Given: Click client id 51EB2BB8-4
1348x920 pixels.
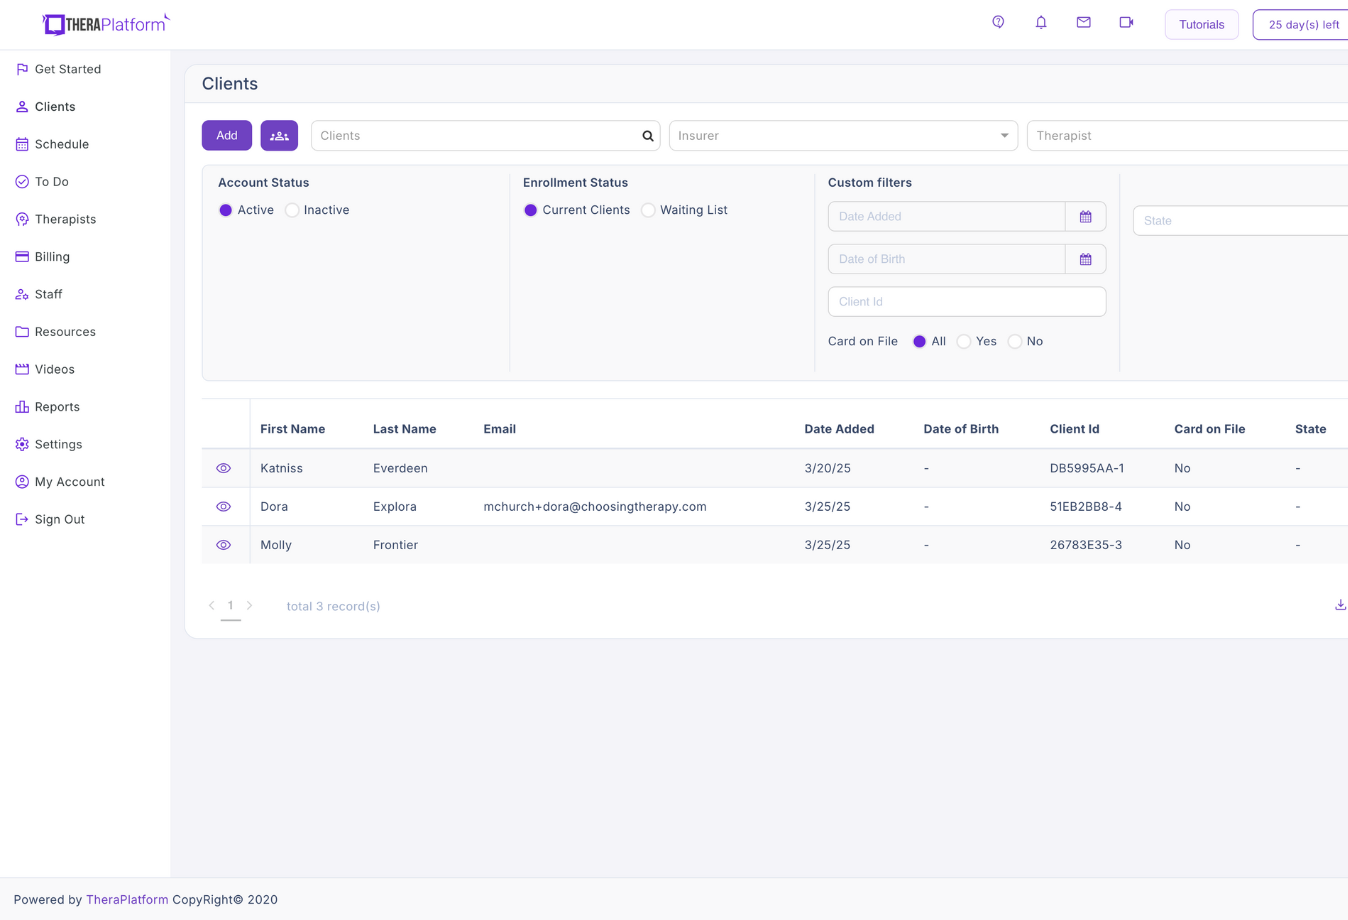Looking at the screenshot, I should point(1086,507).
